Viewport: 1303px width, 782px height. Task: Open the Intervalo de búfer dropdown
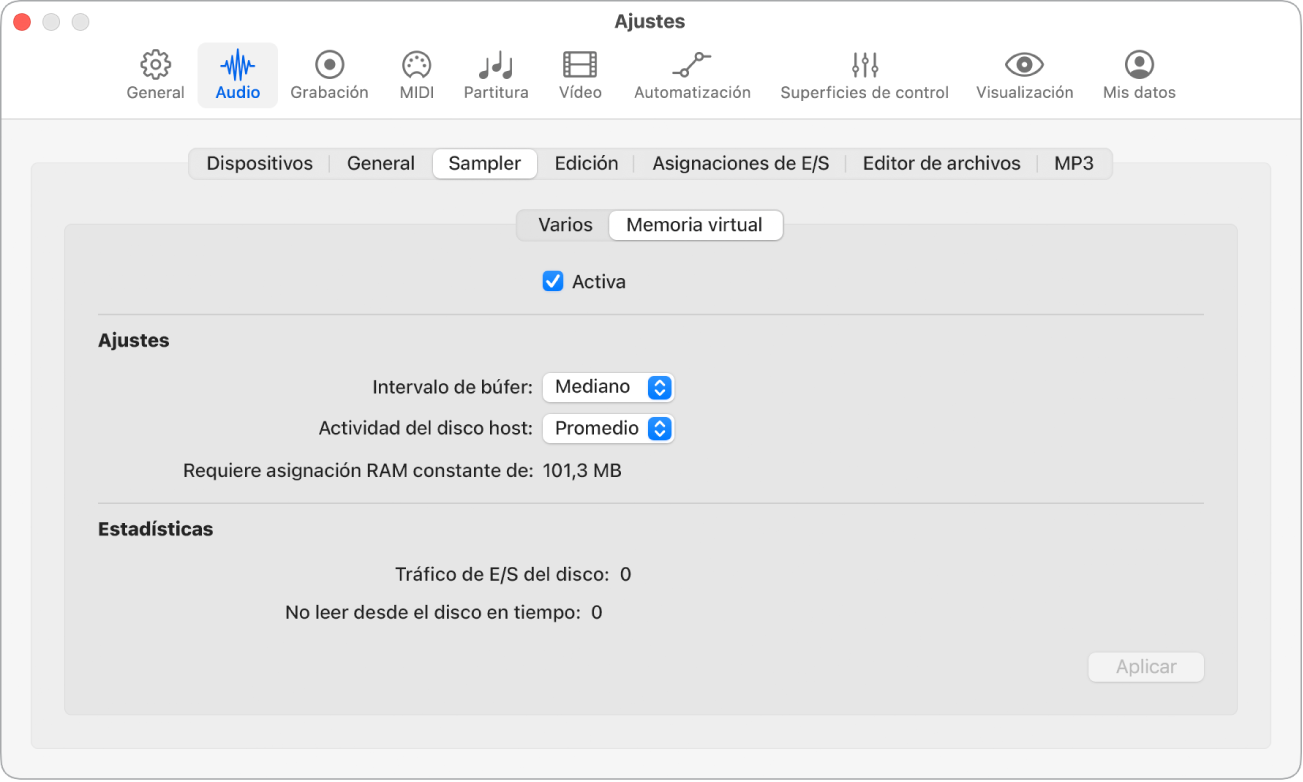coord(608,387)
